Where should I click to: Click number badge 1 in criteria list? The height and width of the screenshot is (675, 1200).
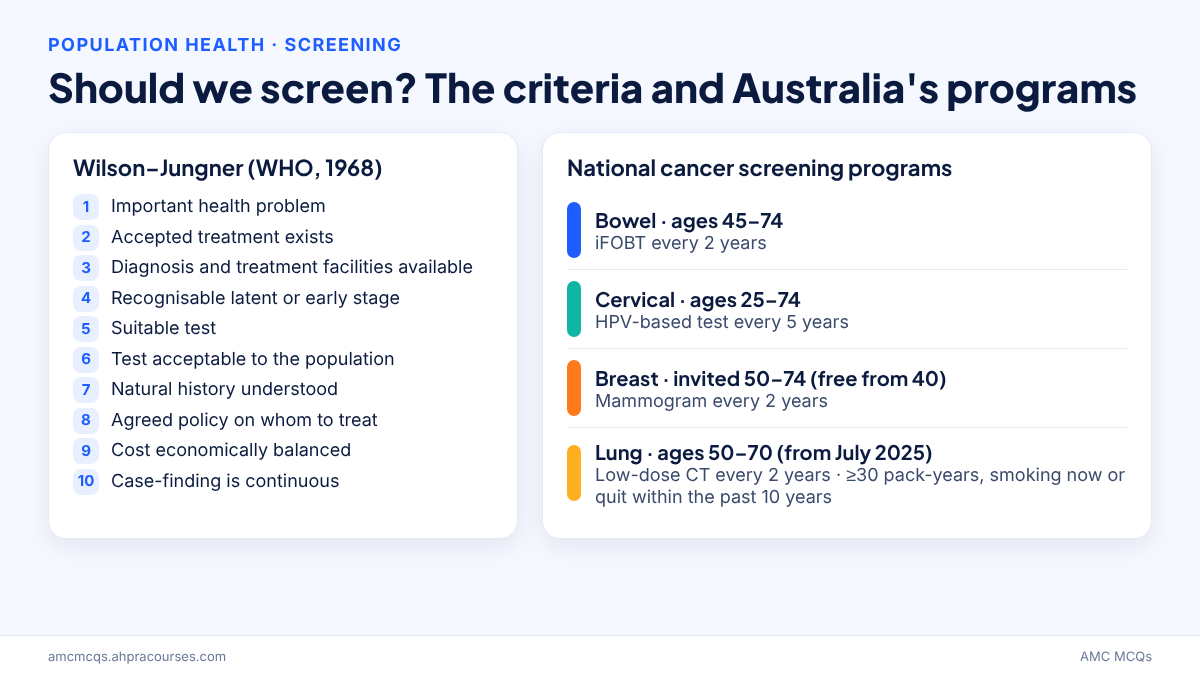click(x=86, y=207)
